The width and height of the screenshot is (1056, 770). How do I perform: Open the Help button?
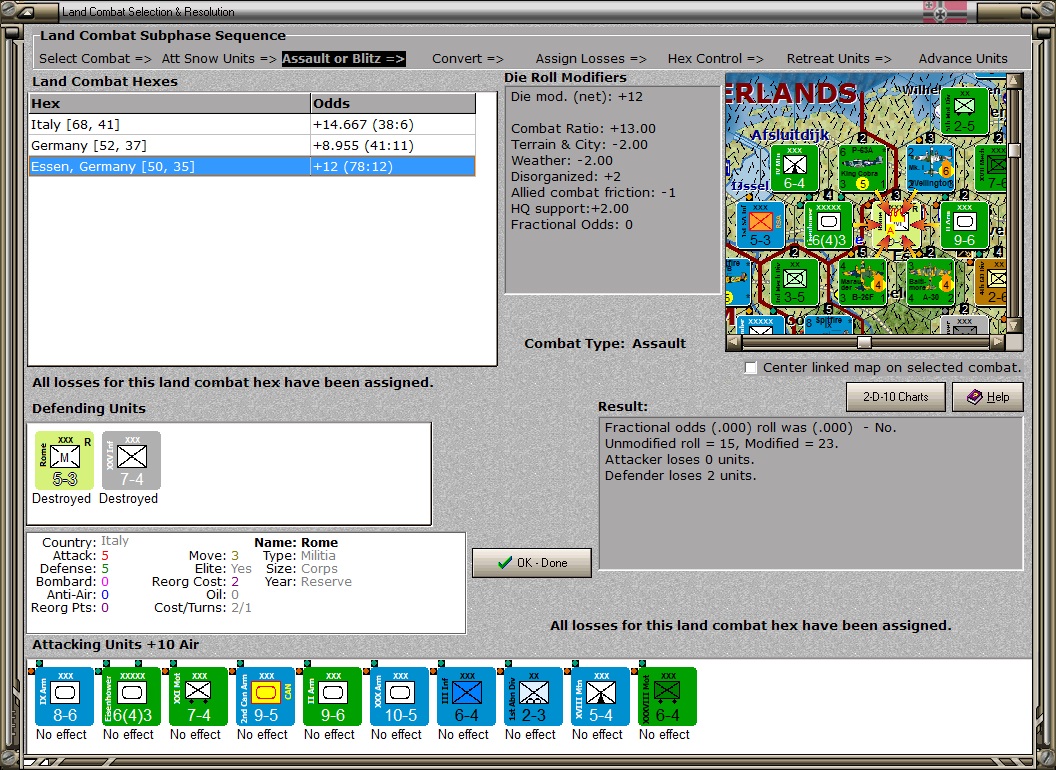pyautogui.click(x=988, y=397)
